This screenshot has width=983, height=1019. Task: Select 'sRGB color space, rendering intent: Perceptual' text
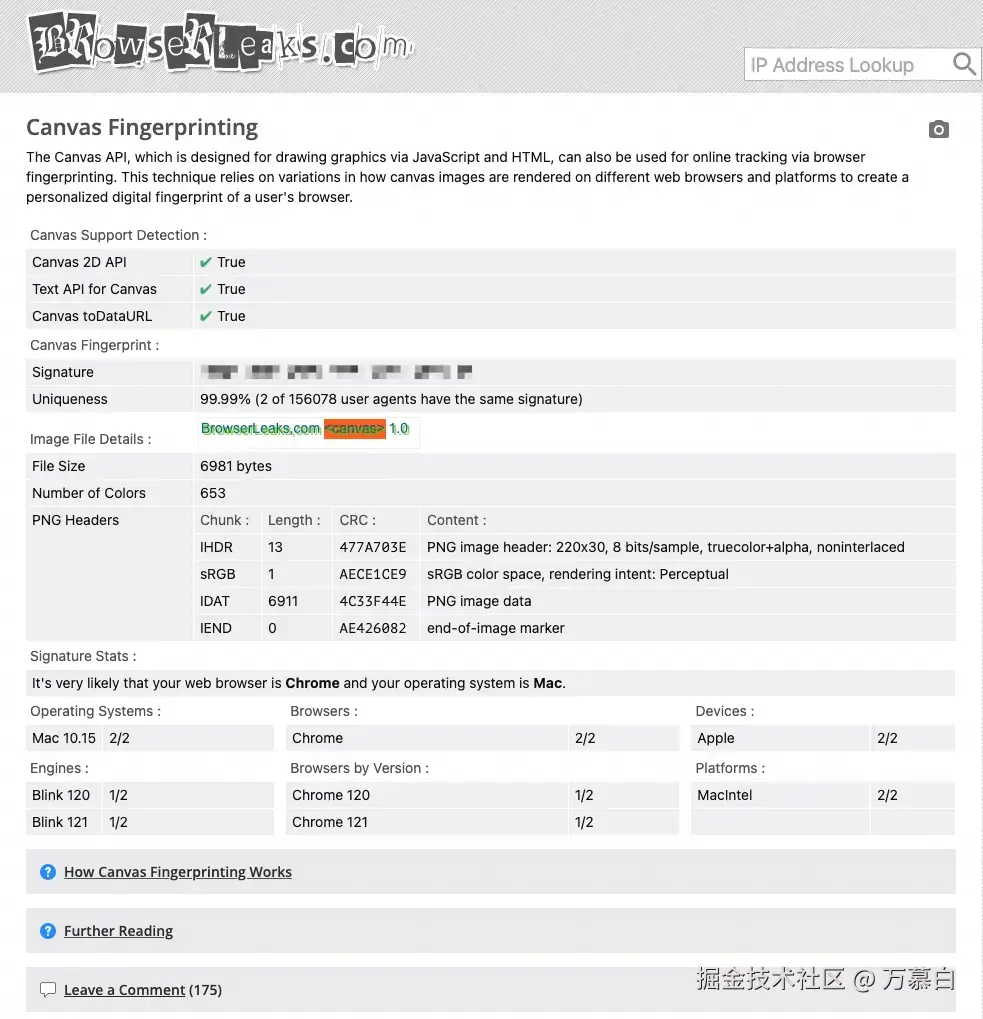[578, 574]
